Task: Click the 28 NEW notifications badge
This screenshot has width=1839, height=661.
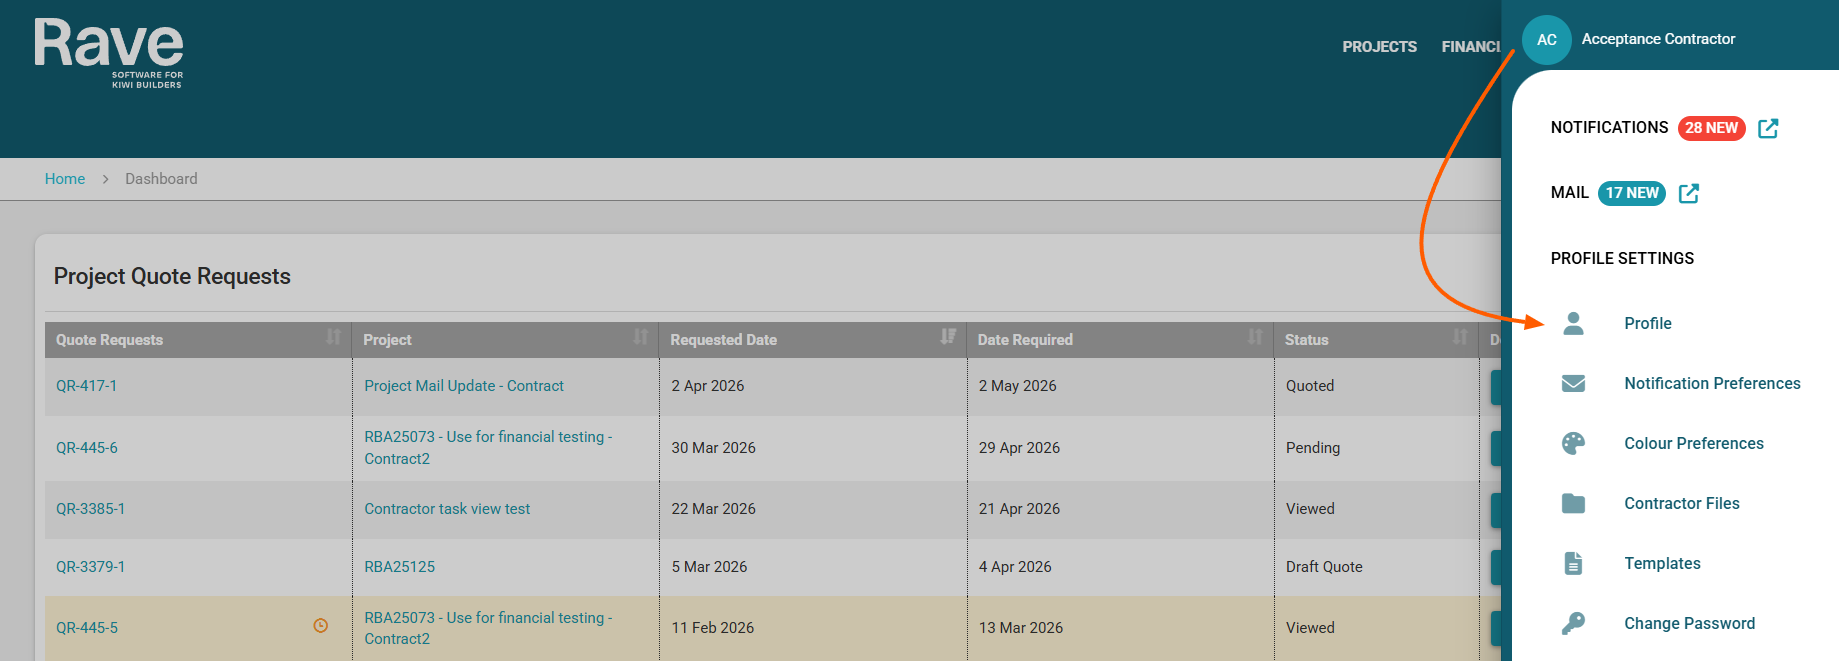Action: click(x=1711, y=128)
